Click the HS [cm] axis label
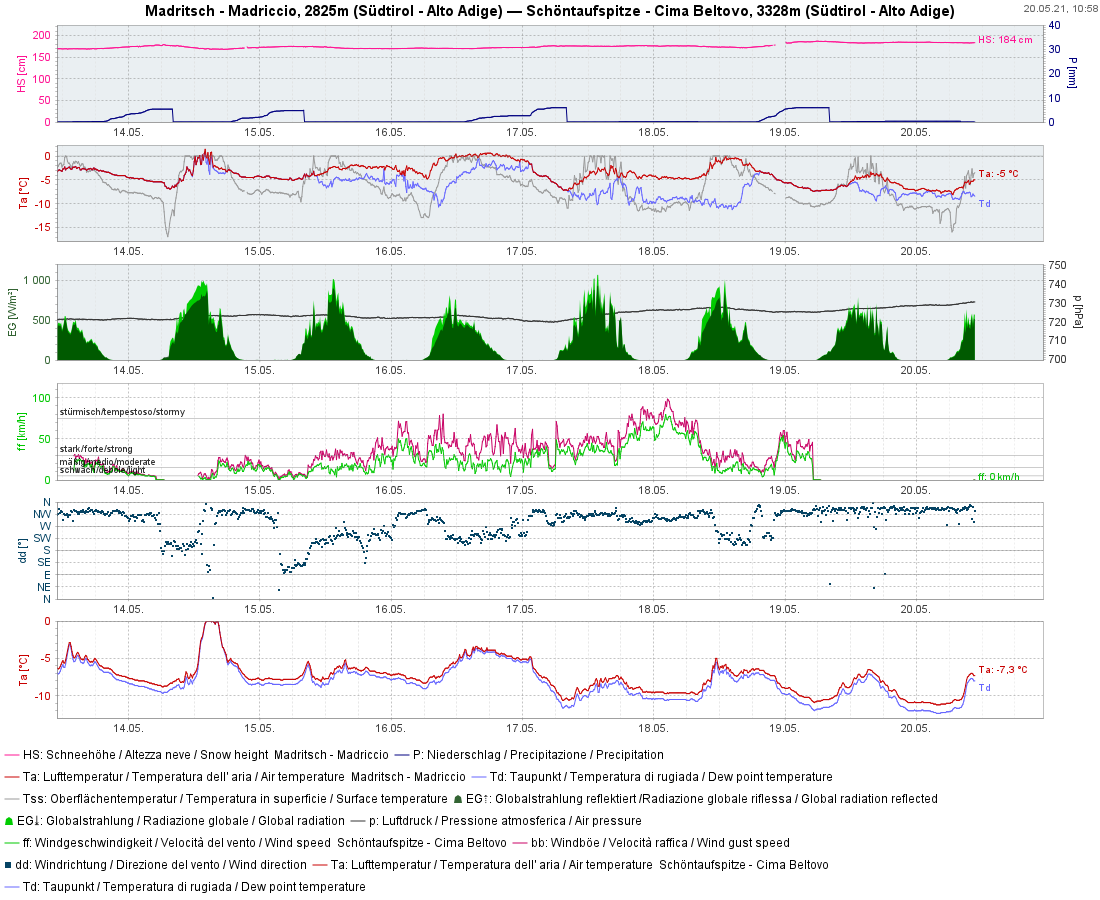The width and height of the screenshot is (1100, 900). (22, 75)
